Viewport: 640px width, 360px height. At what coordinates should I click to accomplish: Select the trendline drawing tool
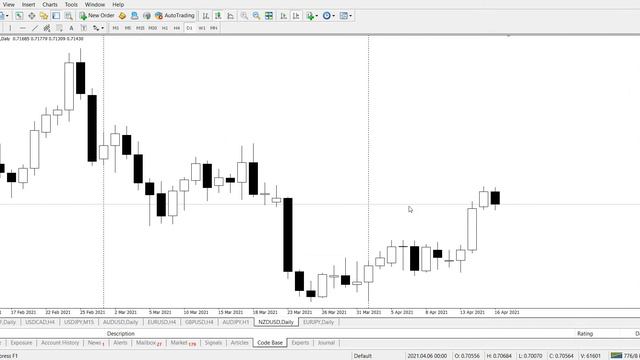click(35, 28)
